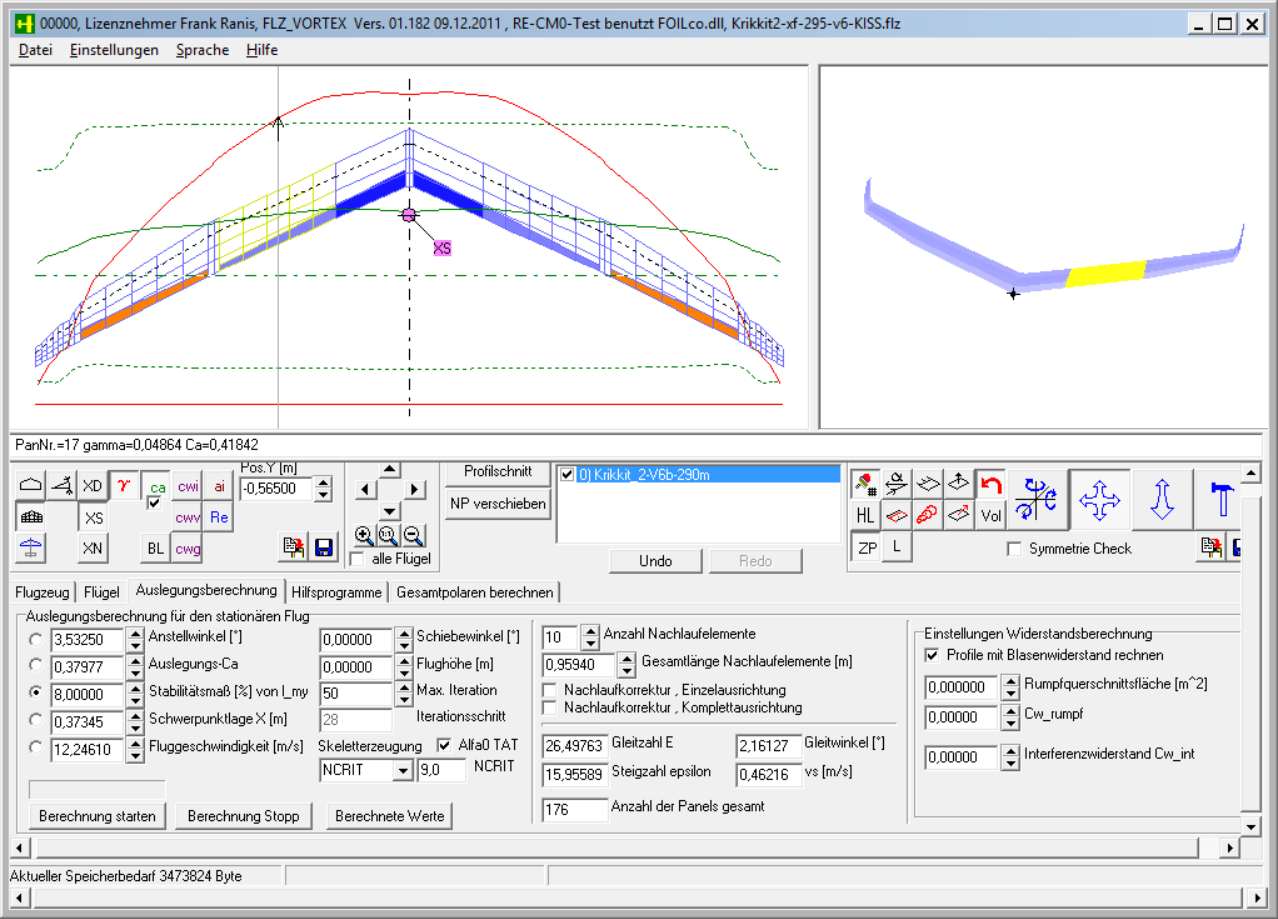
Task: Open the NCRIT Skeletterzeugung dropdown
Action: click(402, 770)
